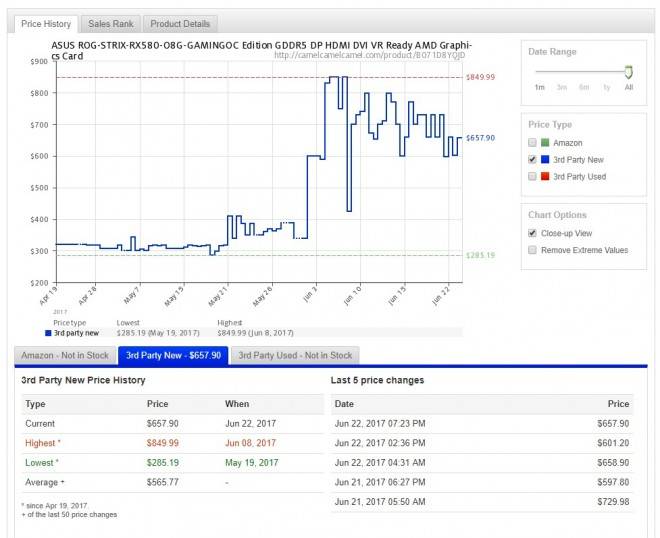Click the Date Range slider handle
660x538 pixels.
coord(628,72)
